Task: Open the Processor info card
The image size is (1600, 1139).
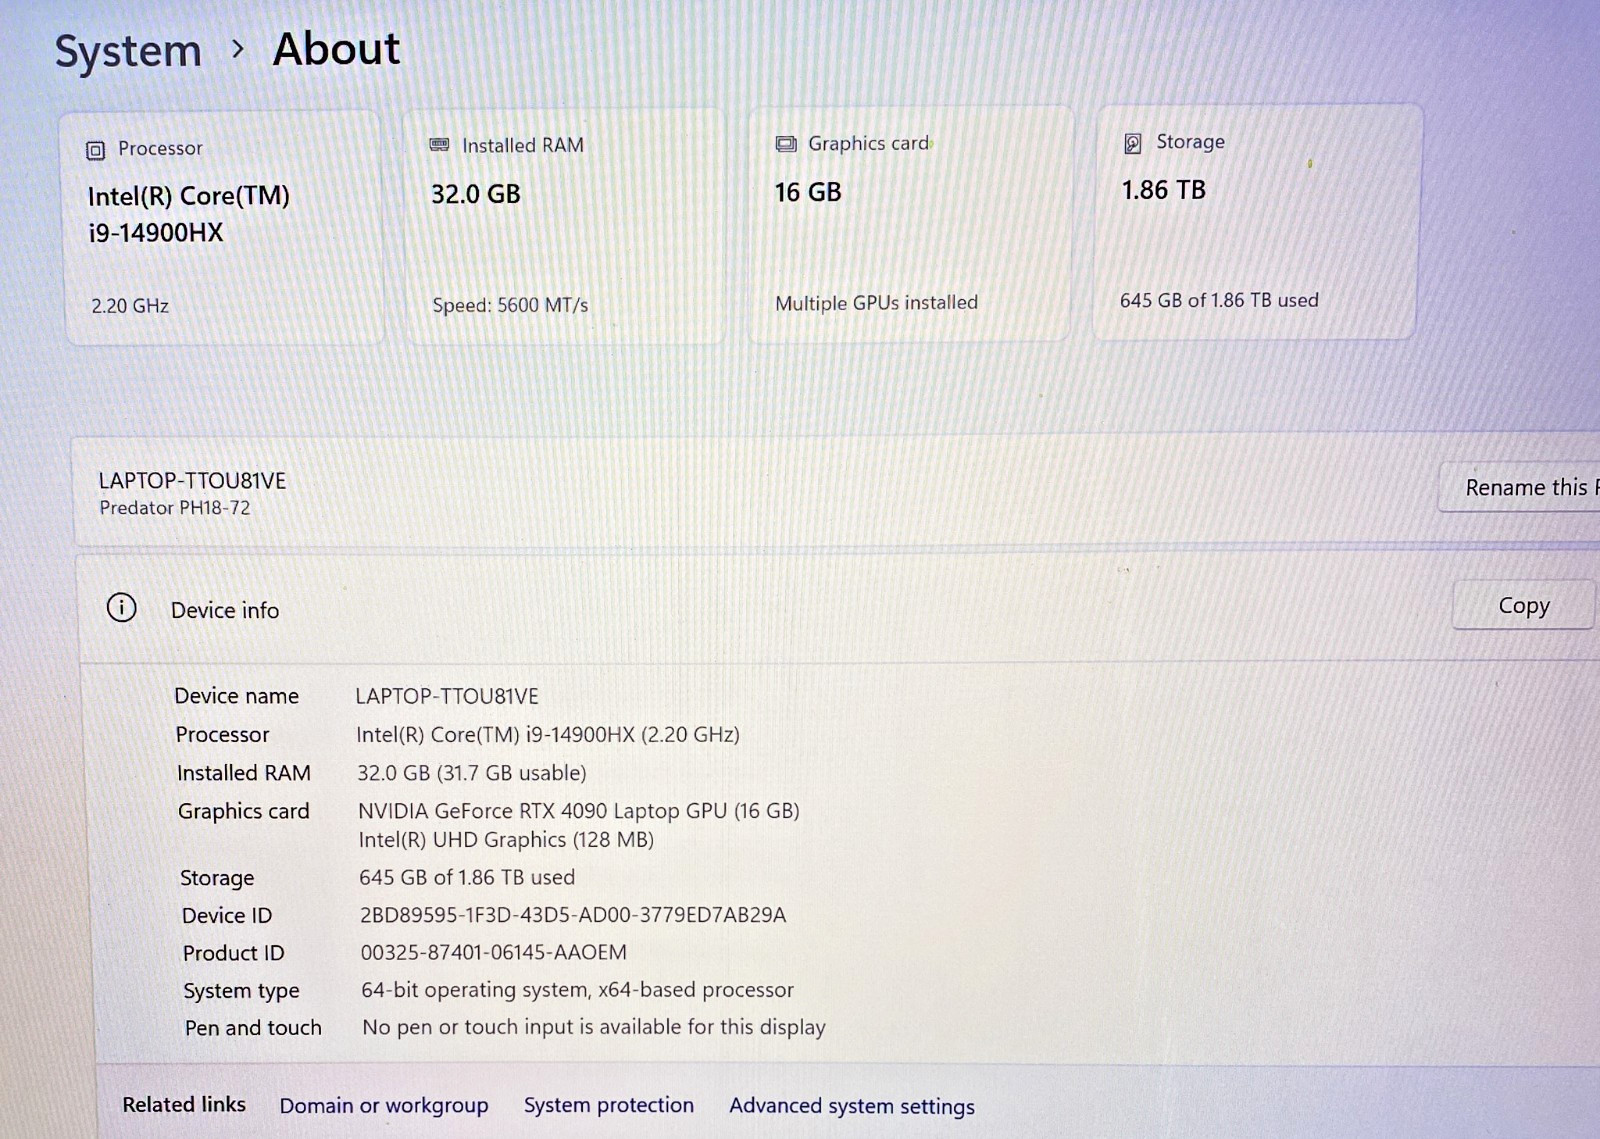Action: [223, 228]
